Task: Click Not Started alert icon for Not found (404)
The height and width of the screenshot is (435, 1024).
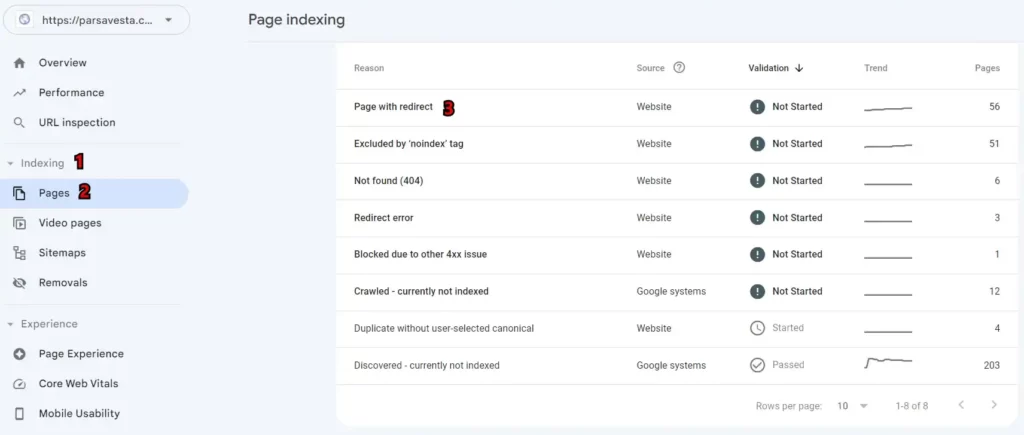Action: click(757, 181)
